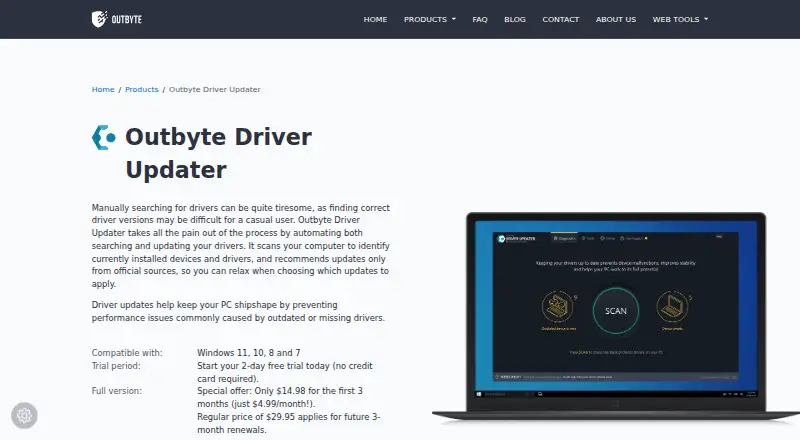The image size is (800, 440).
Task: Click the Outbyte shield logo
Action: 116,19
